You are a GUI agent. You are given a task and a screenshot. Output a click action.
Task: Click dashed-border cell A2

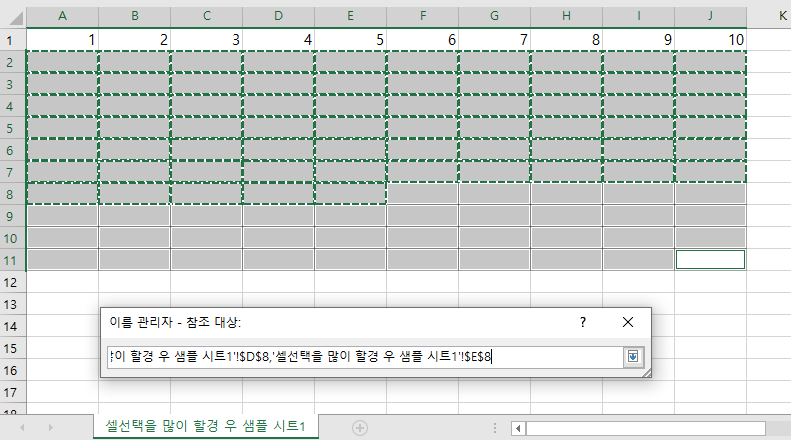tap(63, 62)
